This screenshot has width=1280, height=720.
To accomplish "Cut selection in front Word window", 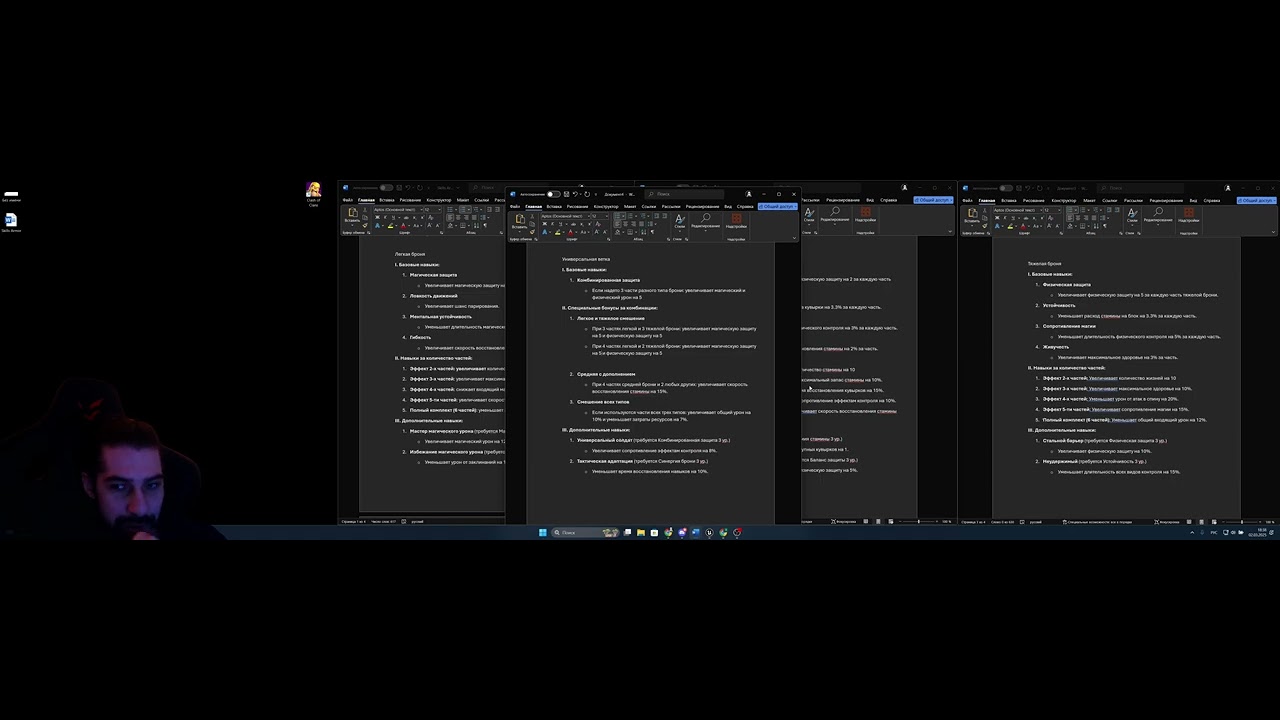I will pyautogui.click(x=532, y=216).
